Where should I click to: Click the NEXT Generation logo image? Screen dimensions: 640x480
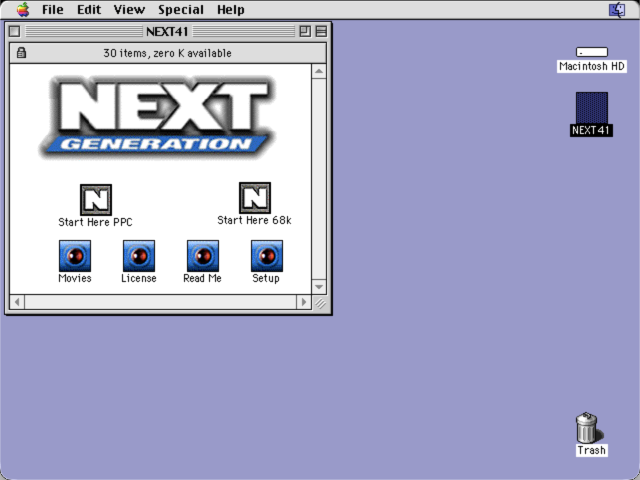click(158, 117)
